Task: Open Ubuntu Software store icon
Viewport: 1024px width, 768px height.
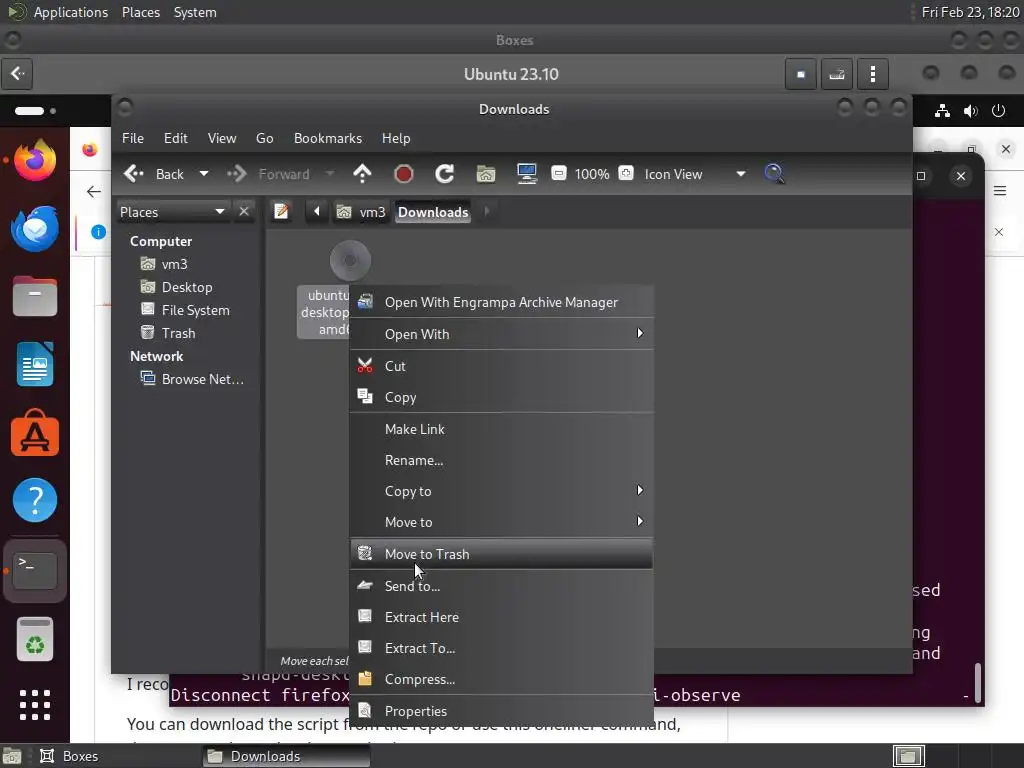Action: pyautogui.click(x=35, y=432)
